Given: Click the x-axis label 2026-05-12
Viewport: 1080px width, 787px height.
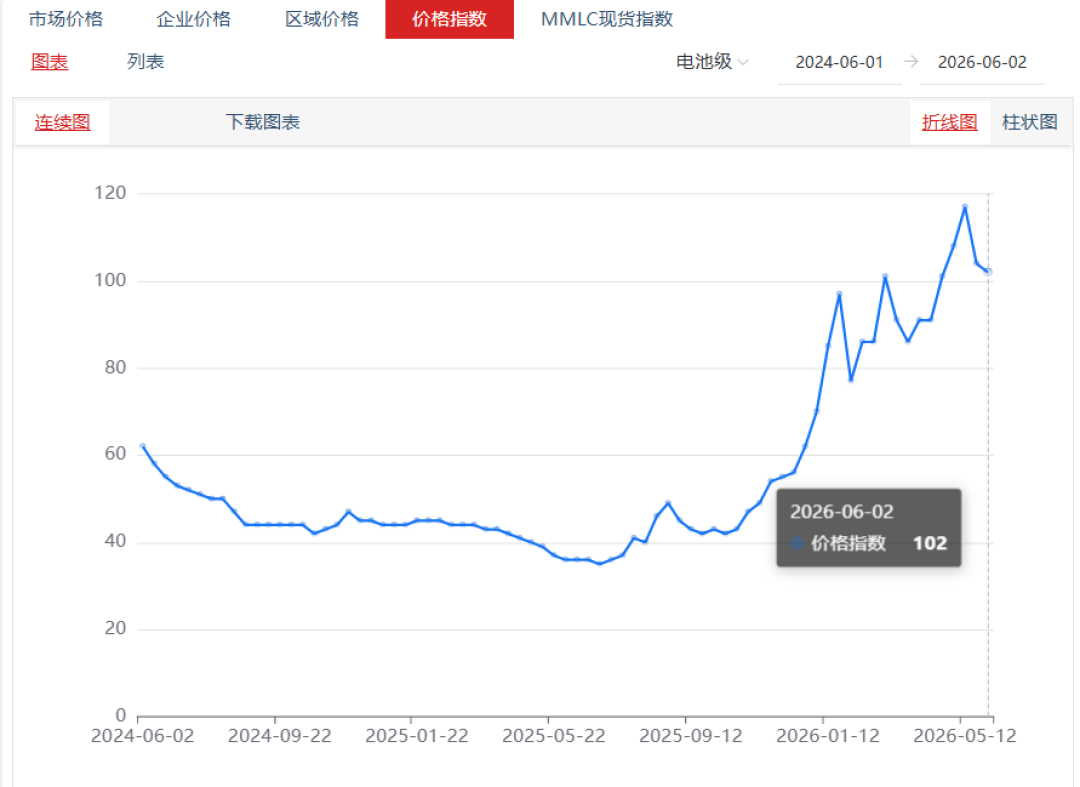Looking at the screenshot, I should [x=965, y=736].
